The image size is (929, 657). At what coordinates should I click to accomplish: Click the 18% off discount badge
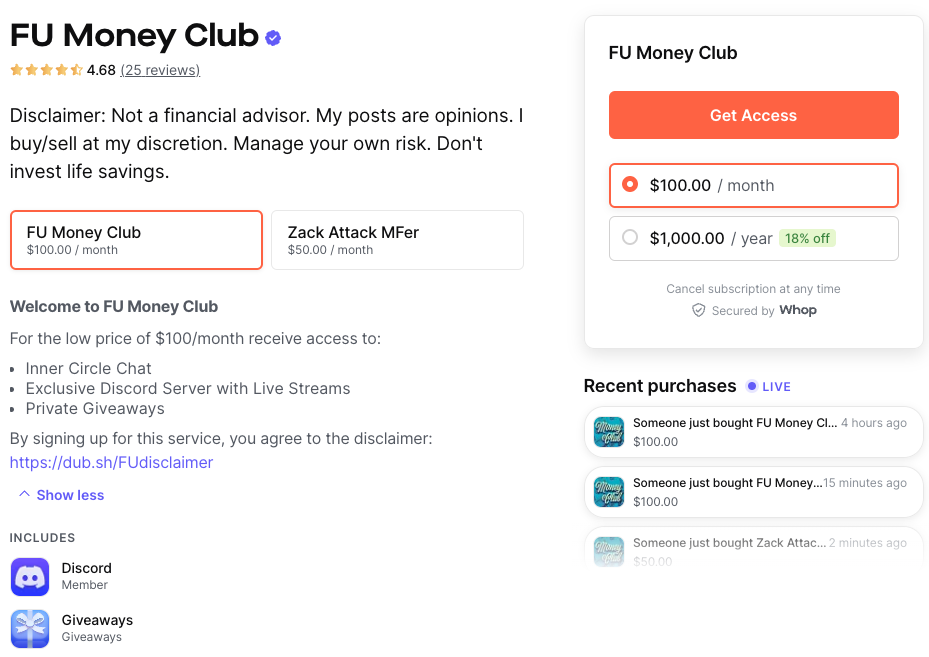point(807,238)
